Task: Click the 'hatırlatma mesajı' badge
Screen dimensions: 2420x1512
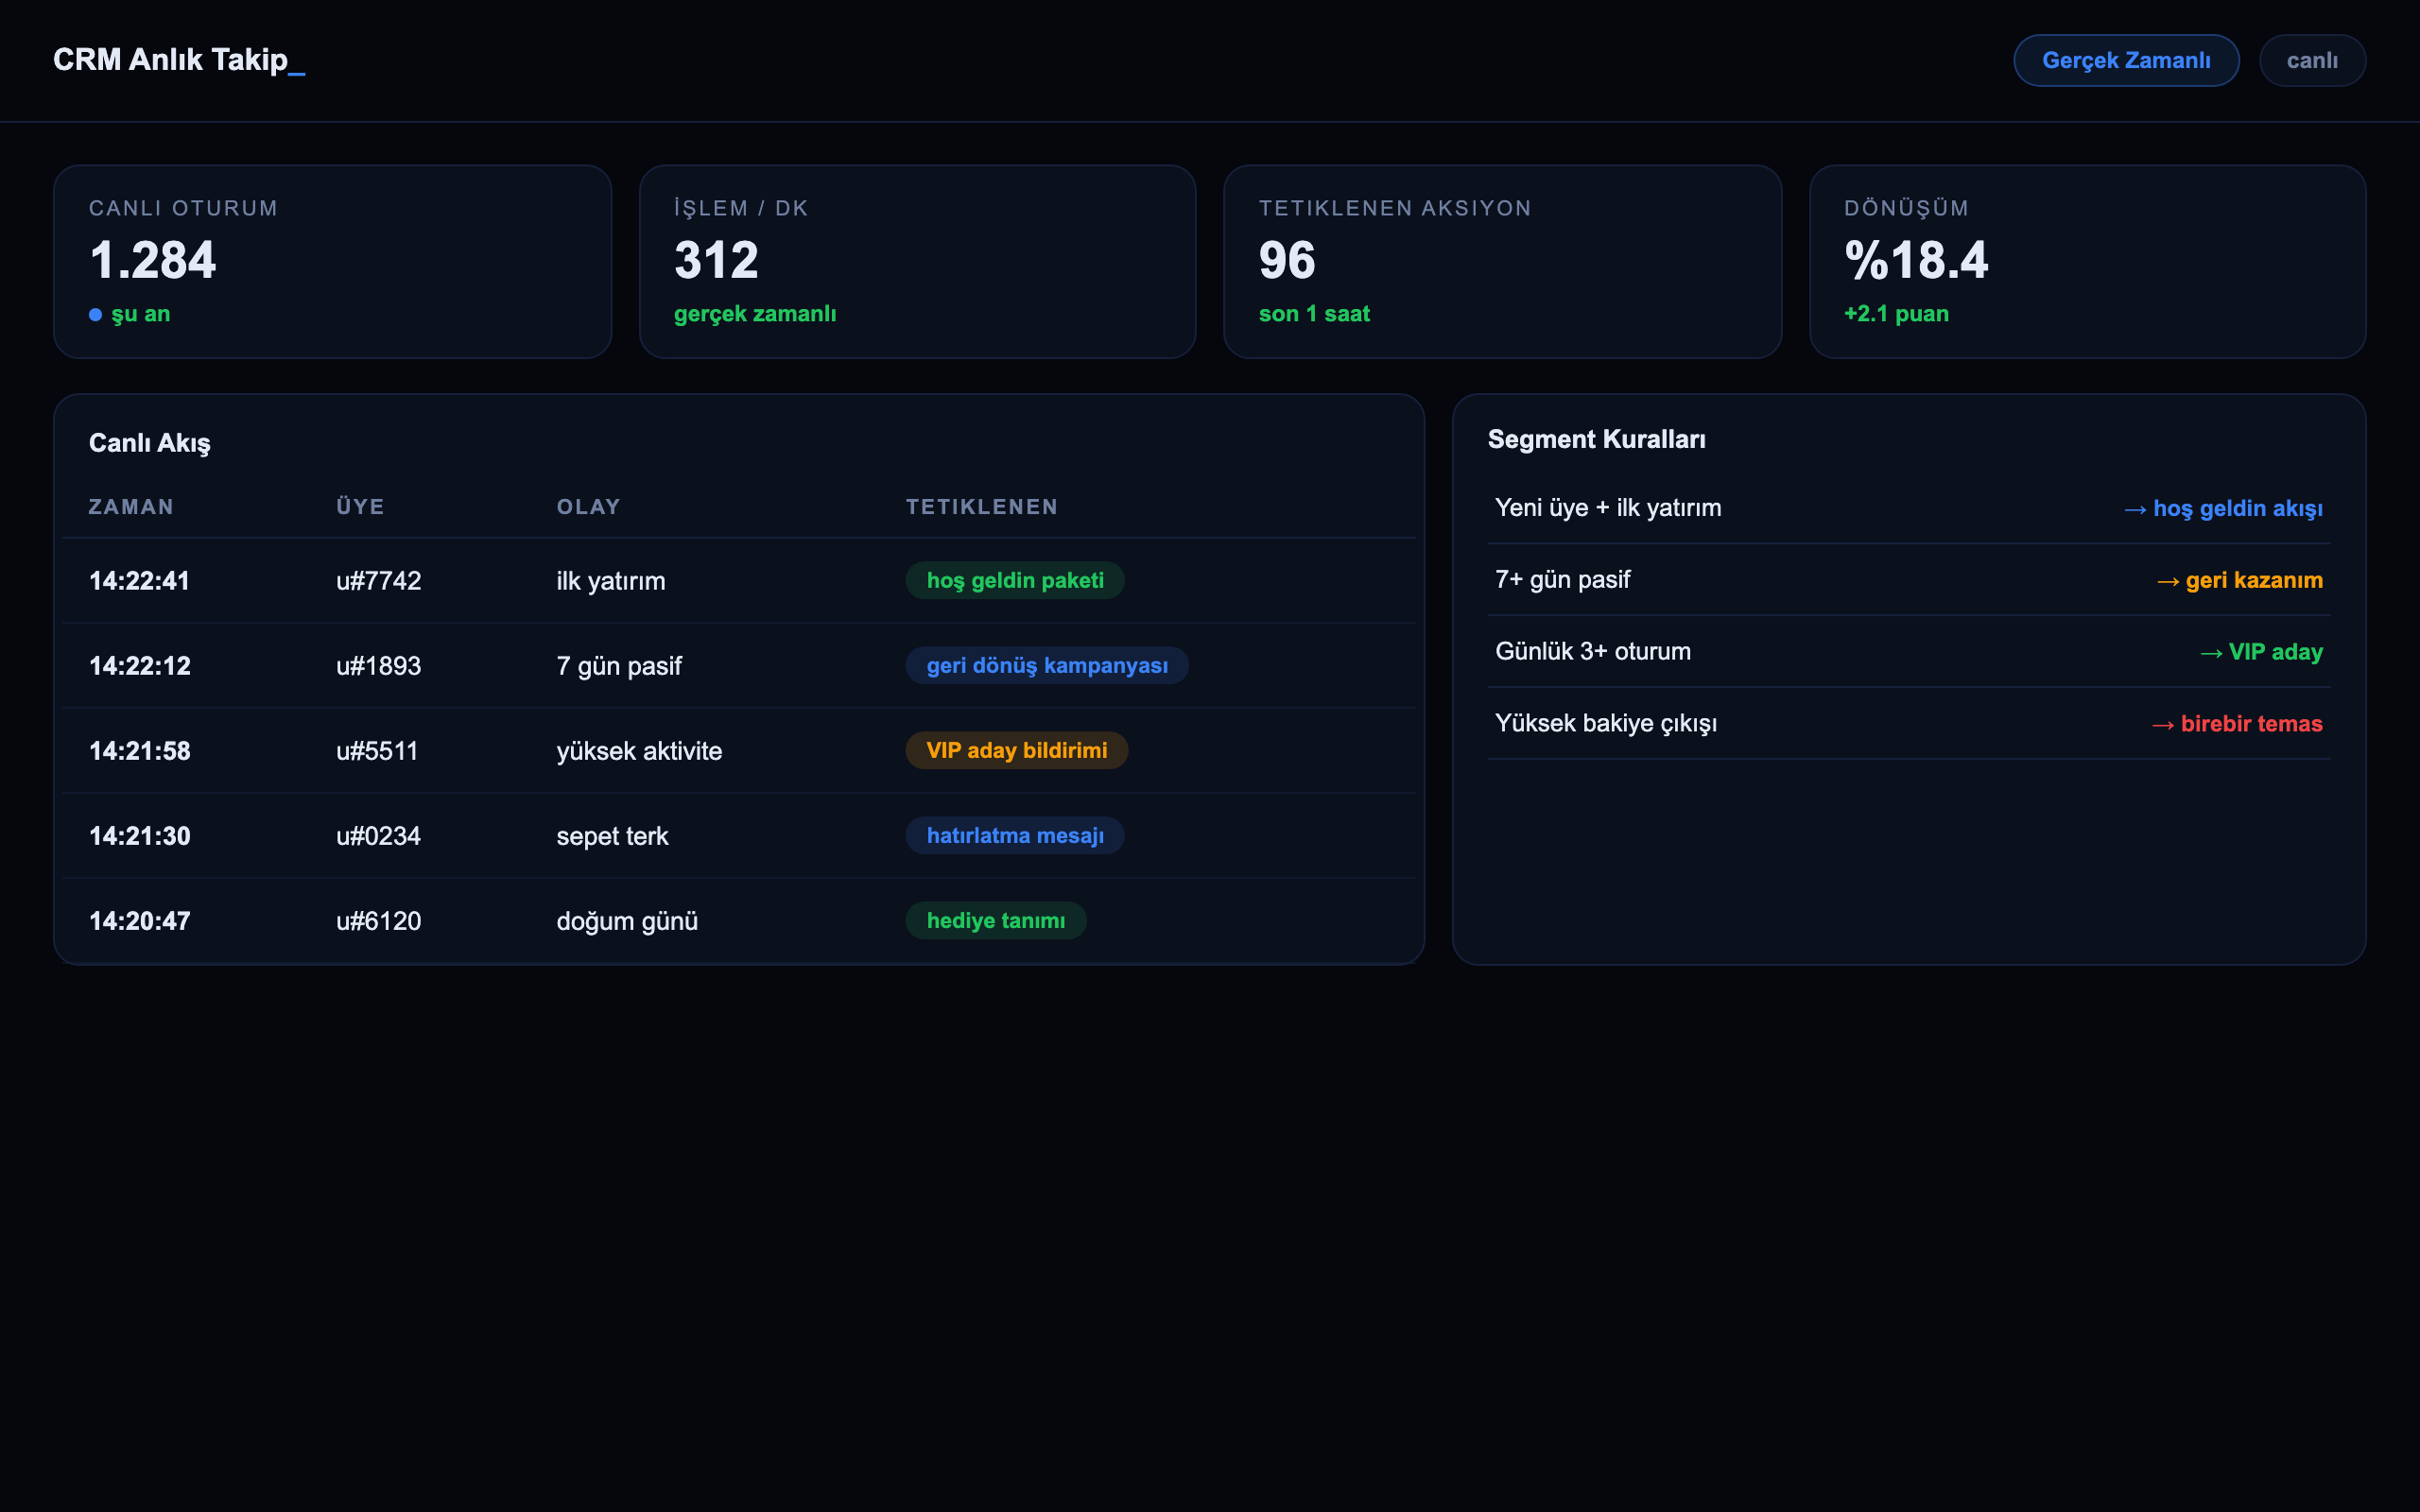Action: point(1015,835)
